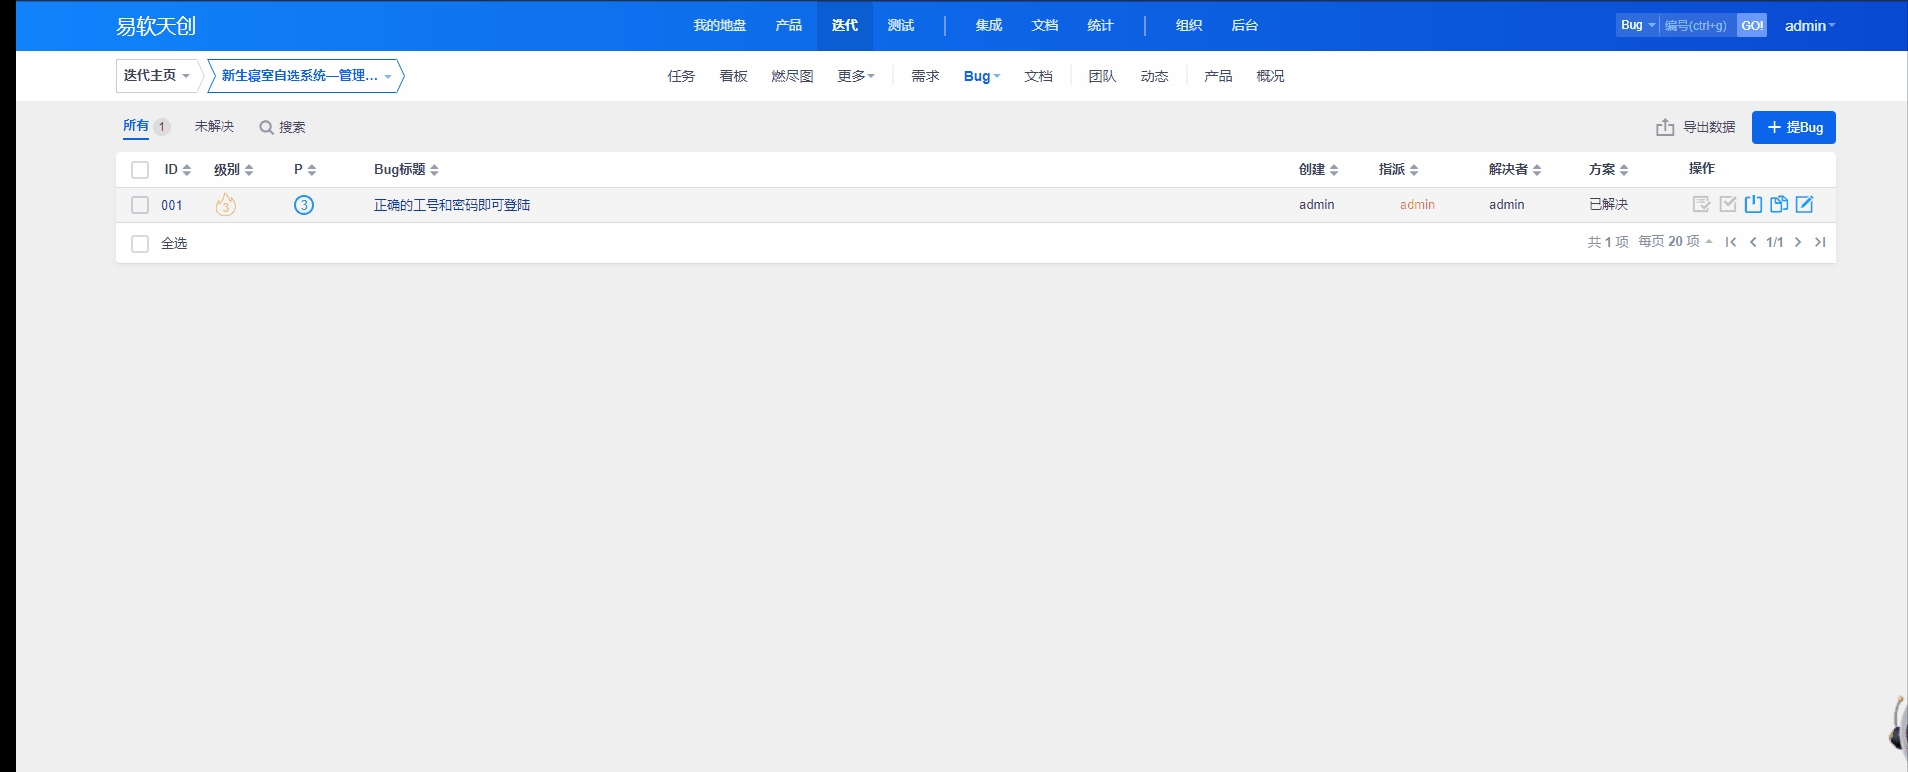Click the flame severity icon of bug 001
This screenshot has height=772, width=1908.
(226, 205)
